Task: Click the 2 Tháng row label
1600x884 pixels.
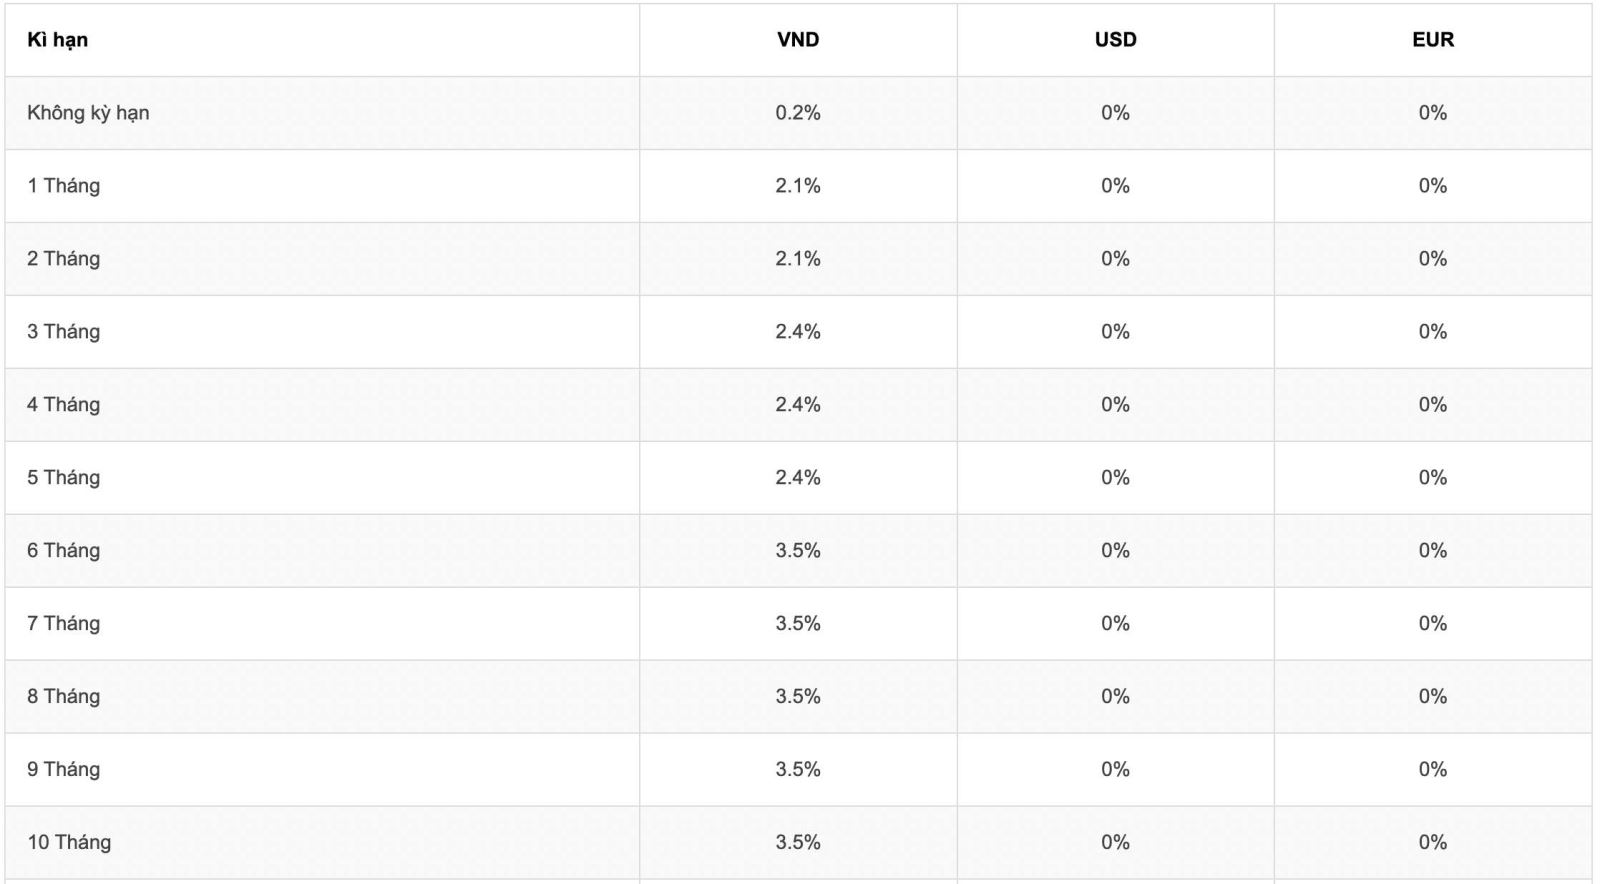Action: tap(63, 259)
